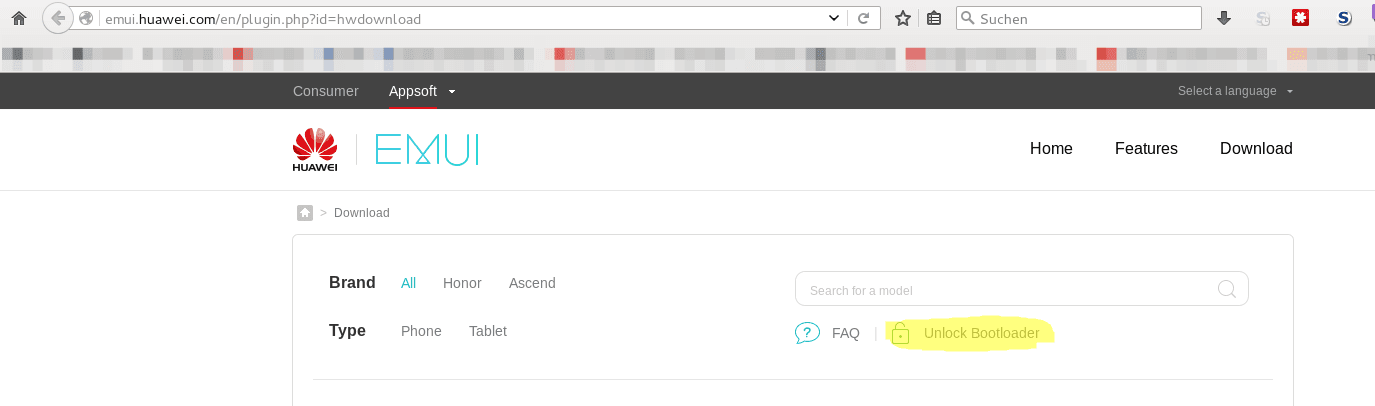Click the breadcrumb home icon
The width and height of the screenshot is (1375, 406).
(x=305, y=213)
